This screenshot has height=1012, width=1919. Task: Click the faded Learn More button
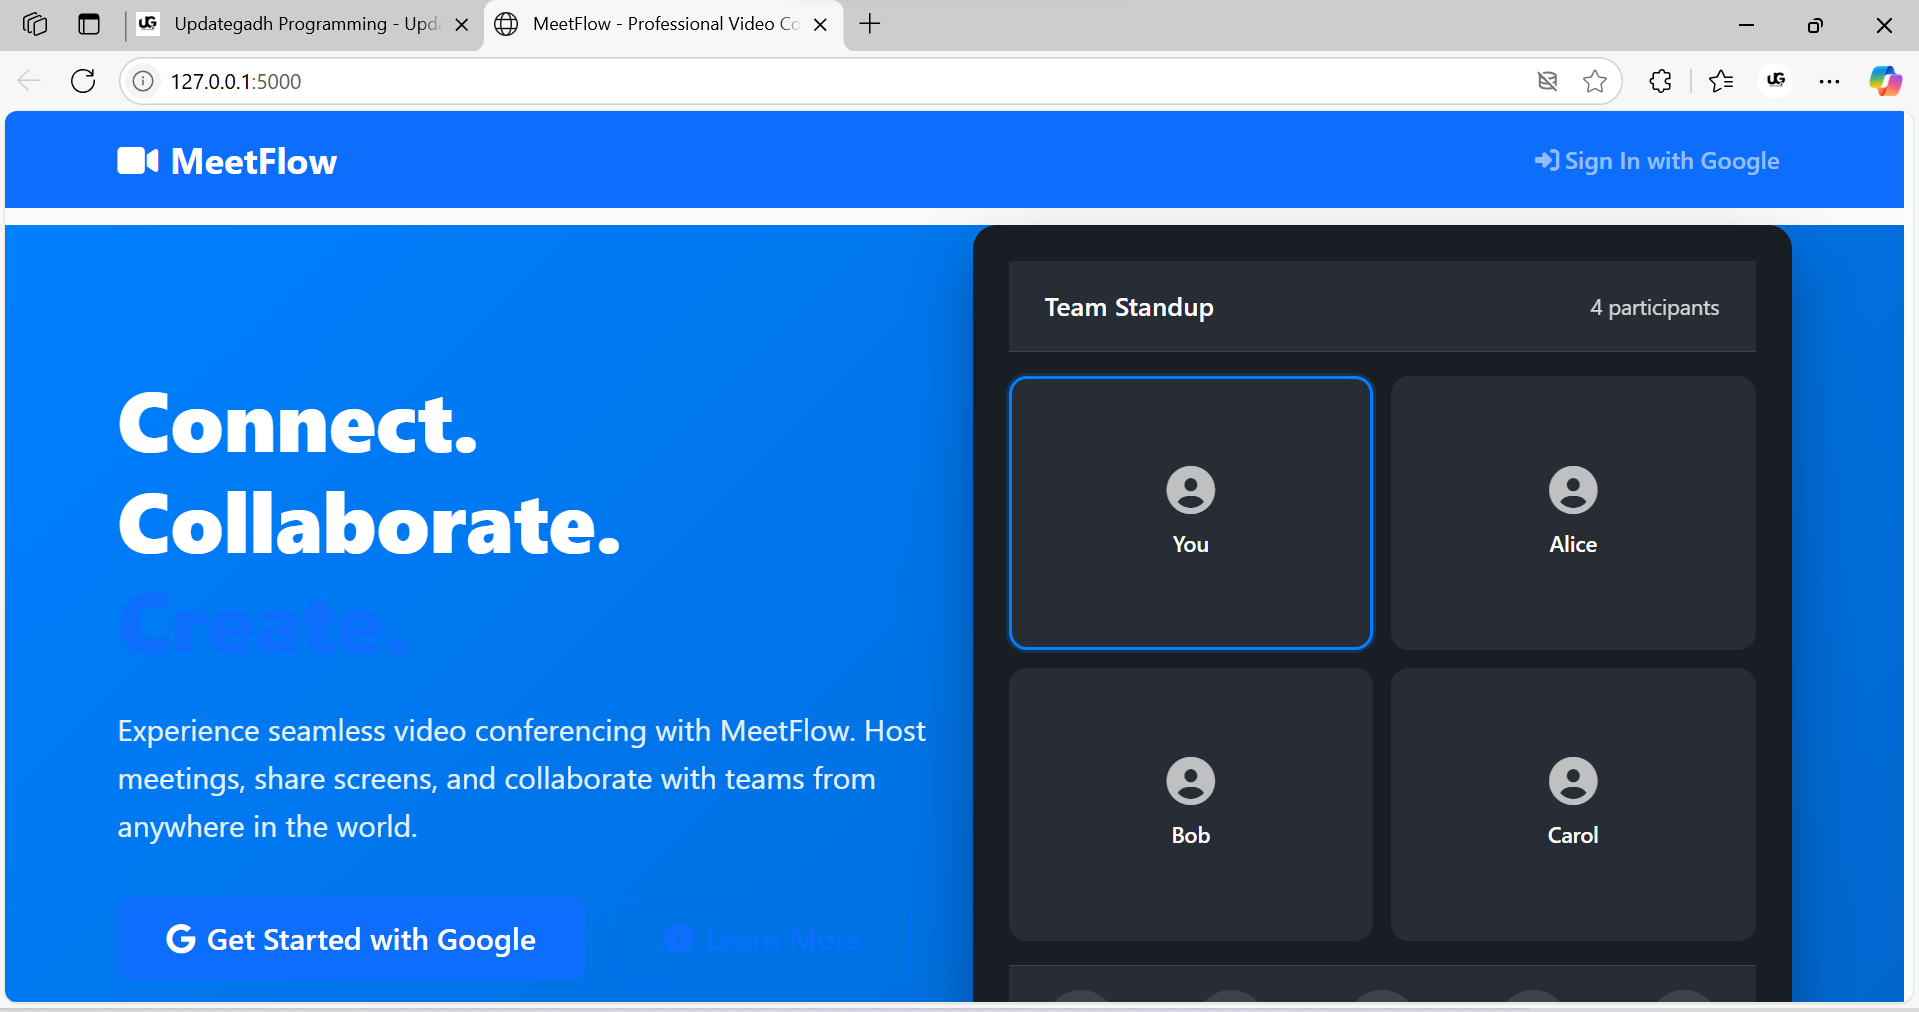[762, 939]
